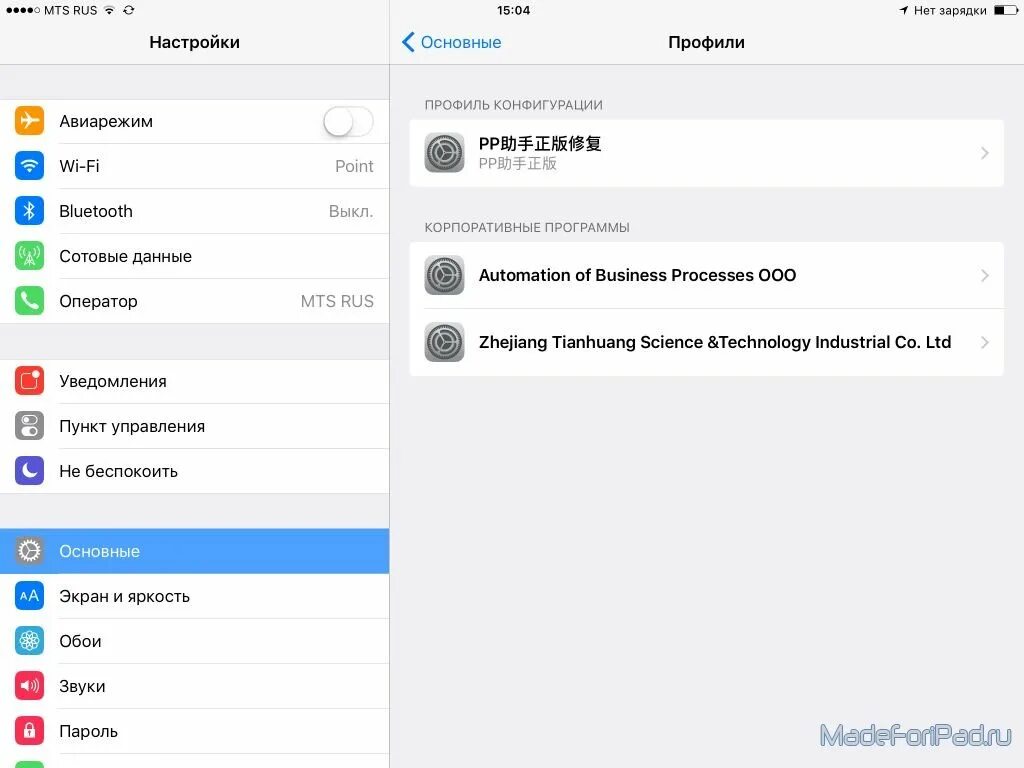
Task: Tap the flower Обои icon
Action: pos(29,641)
